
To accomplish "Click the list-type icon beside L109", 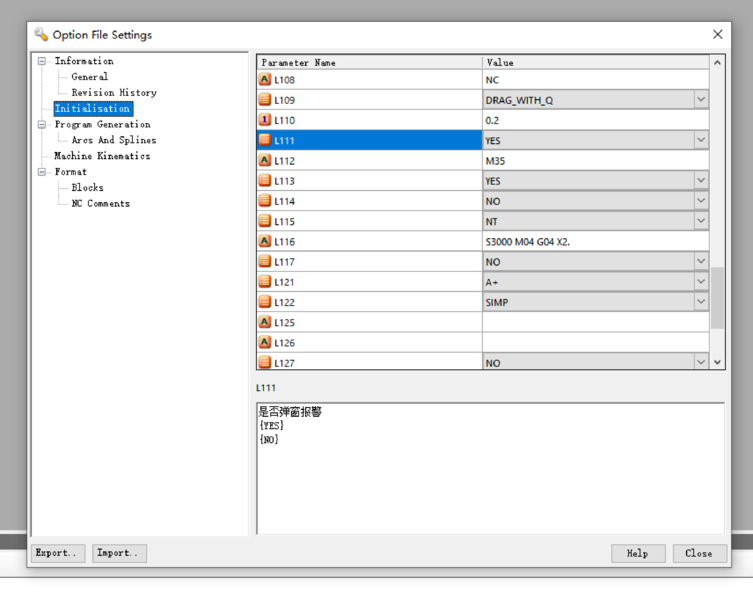I will [x=265, y=99].
